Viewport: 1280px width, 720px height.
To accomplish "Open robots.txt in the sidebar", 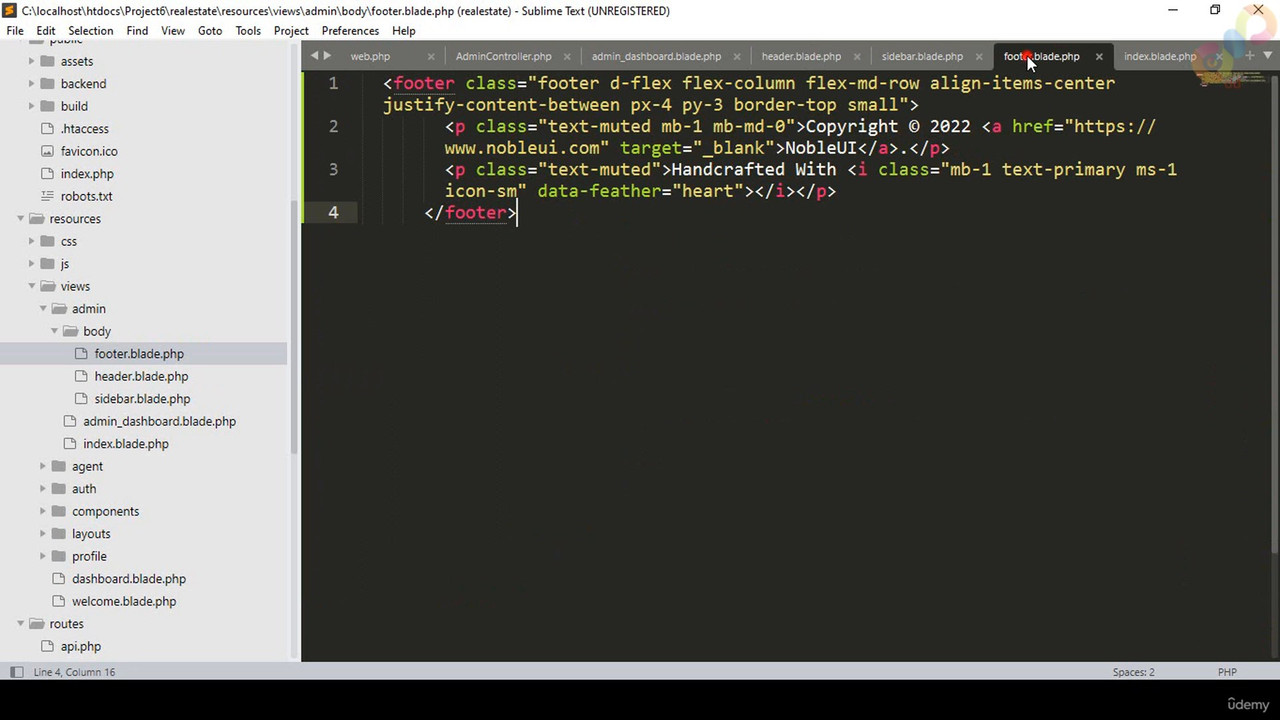I will pyautogui.click(x=86, y=196).
